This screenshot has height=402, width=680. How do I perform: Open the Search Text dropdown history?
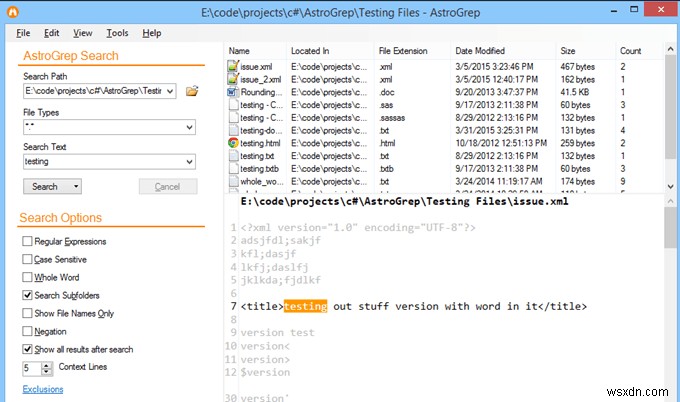pyautogui.click(x=190, y=162)
